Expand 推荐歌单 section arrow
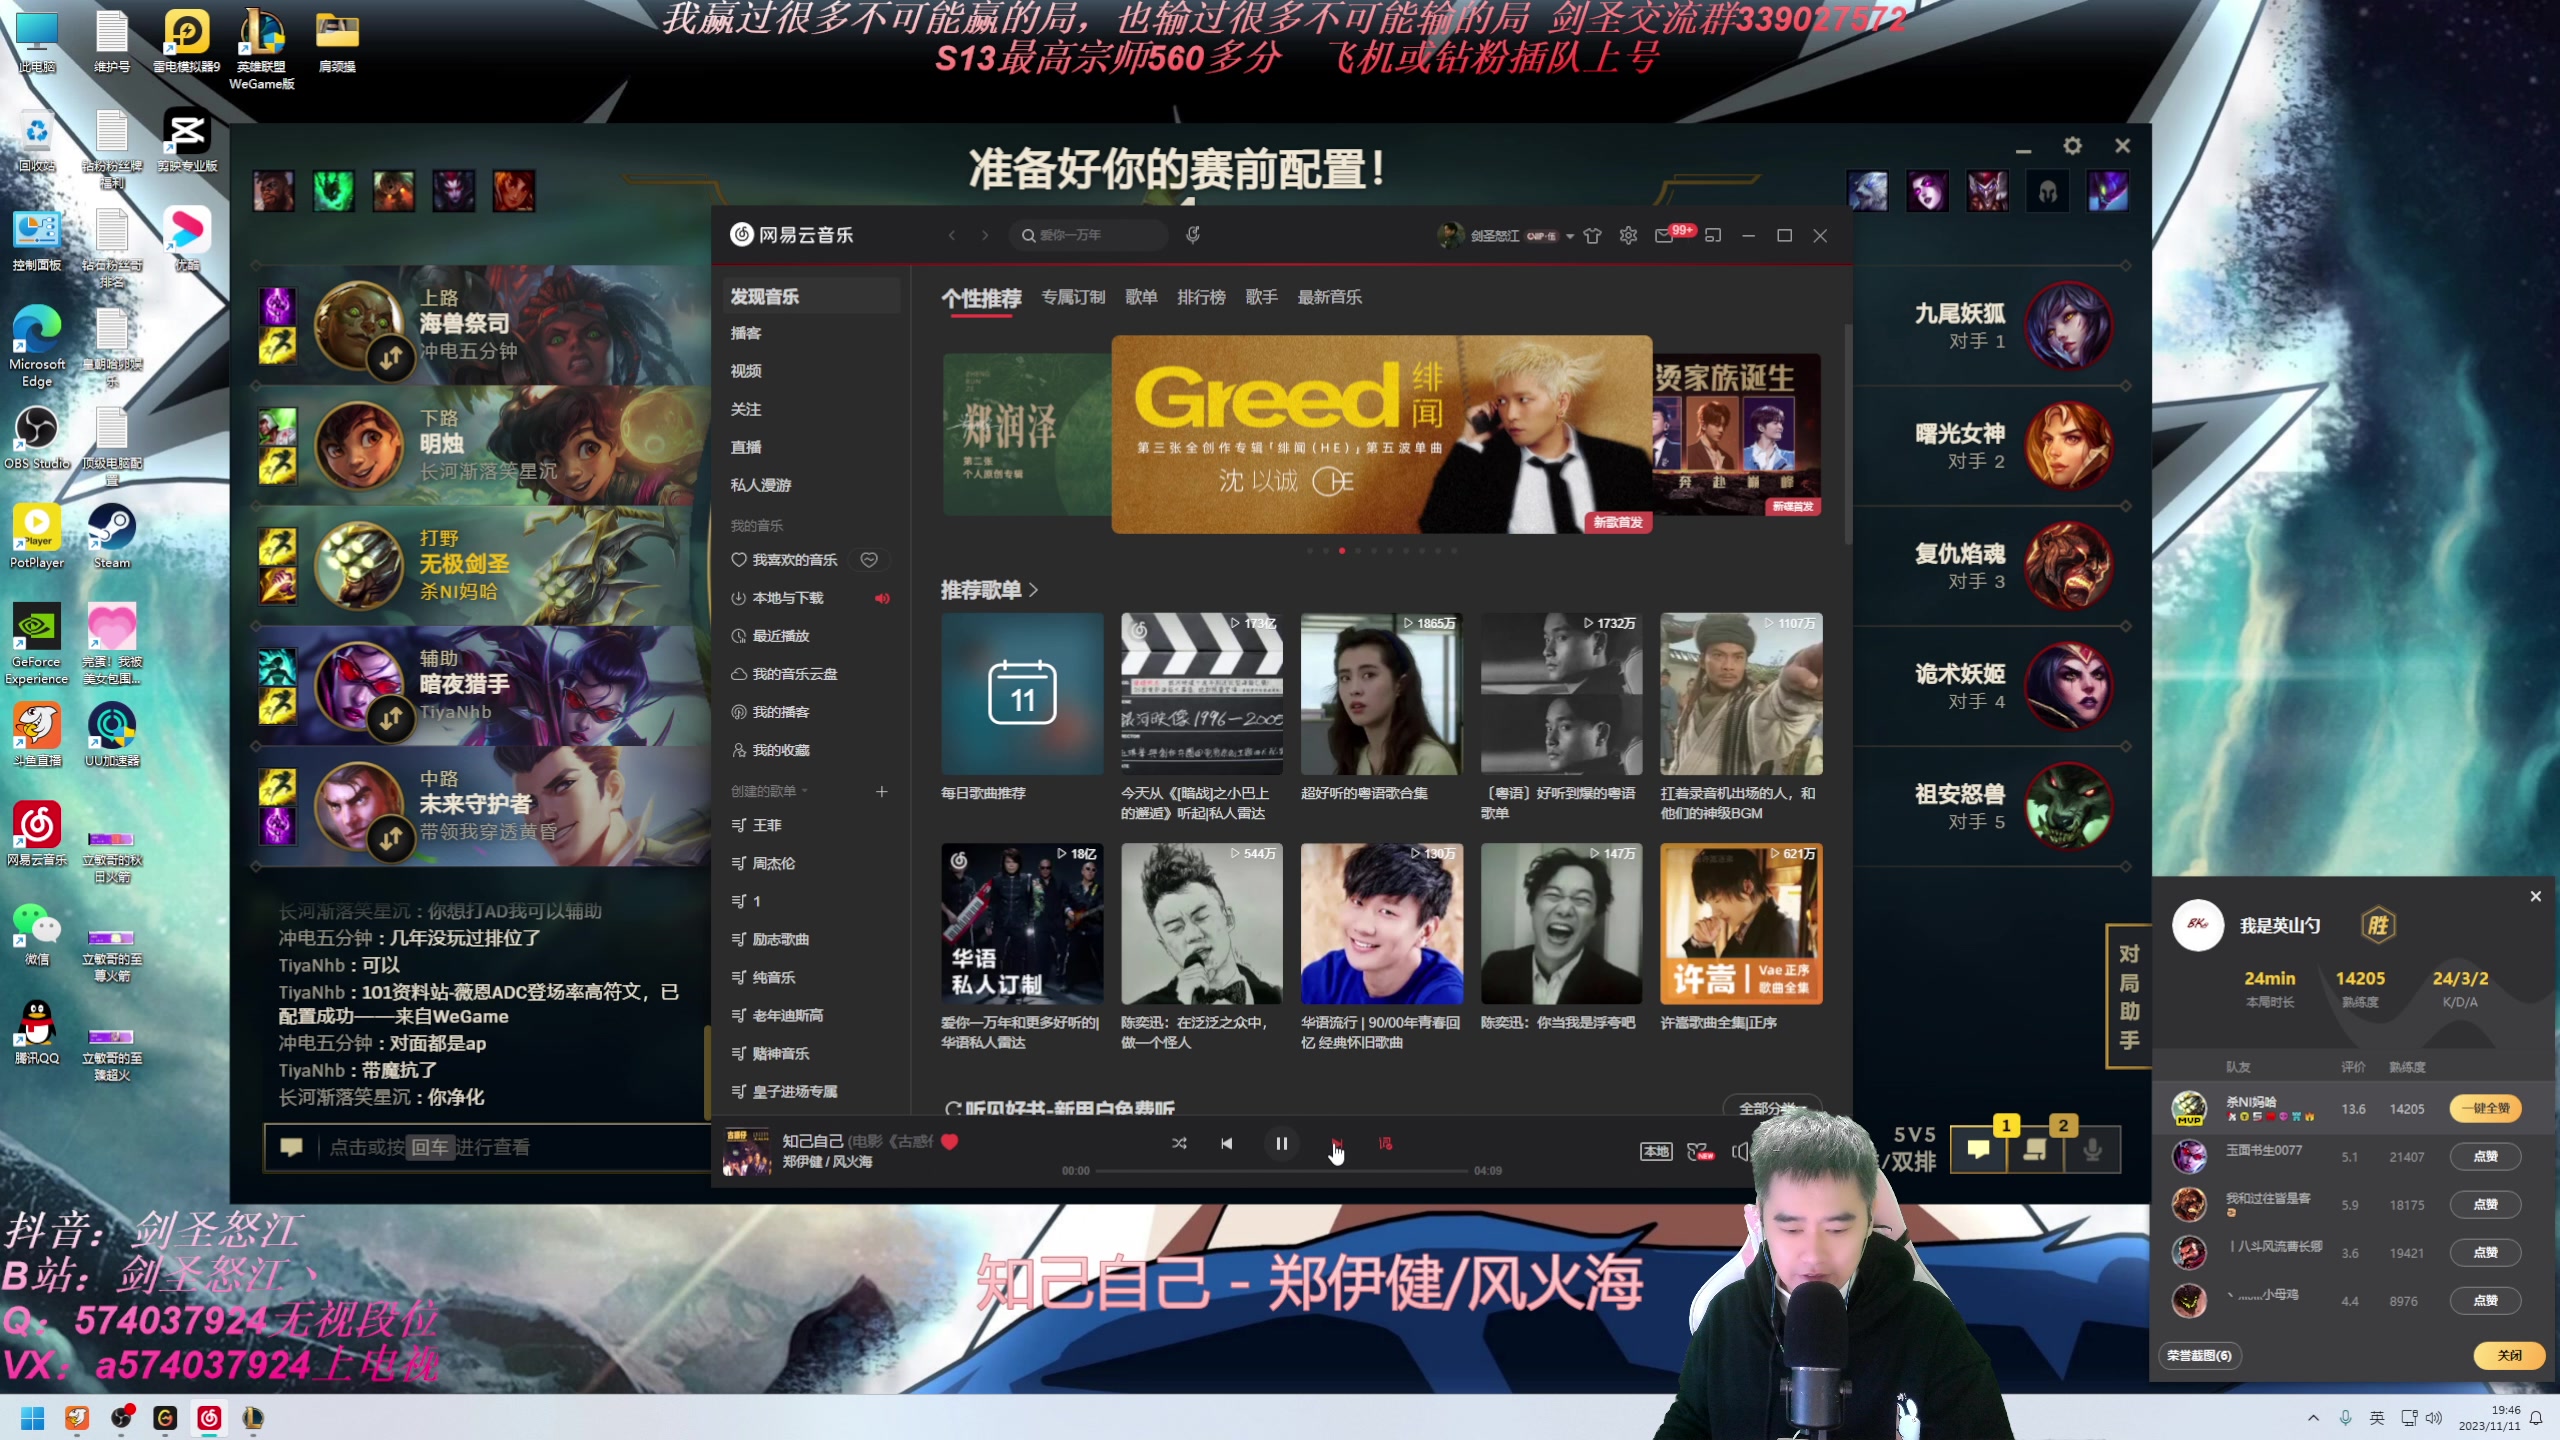Image resolution: width=2560 pixels, height=1440 pixels. (1033, 590)
